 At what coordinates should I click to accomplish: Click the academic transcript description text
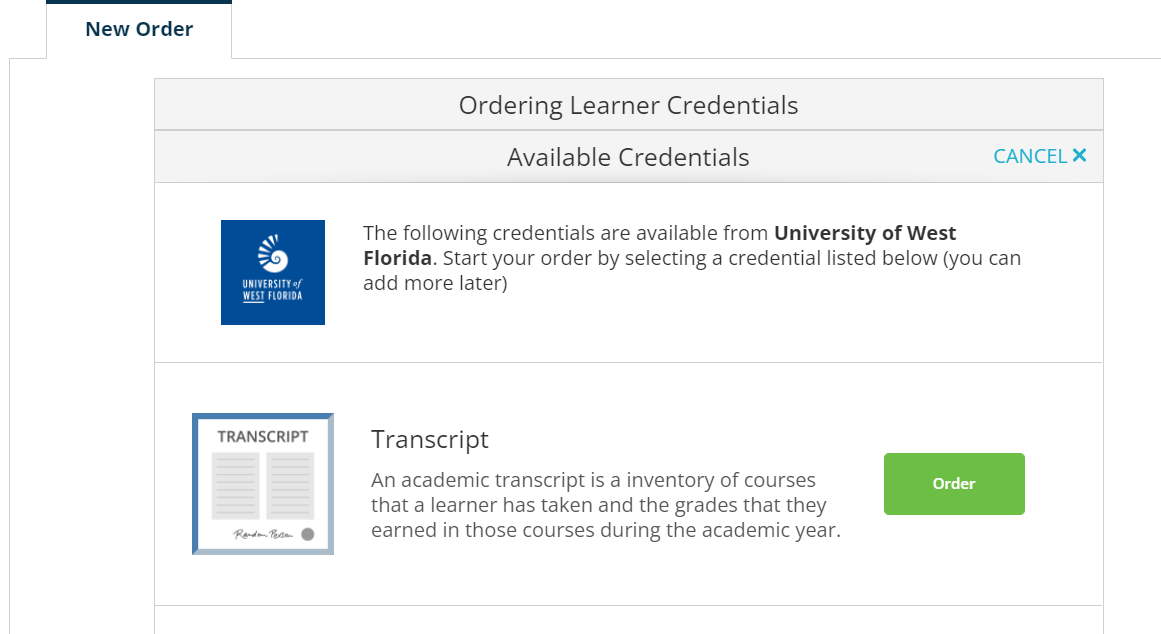pyautogui.click(x=606, y=505)
